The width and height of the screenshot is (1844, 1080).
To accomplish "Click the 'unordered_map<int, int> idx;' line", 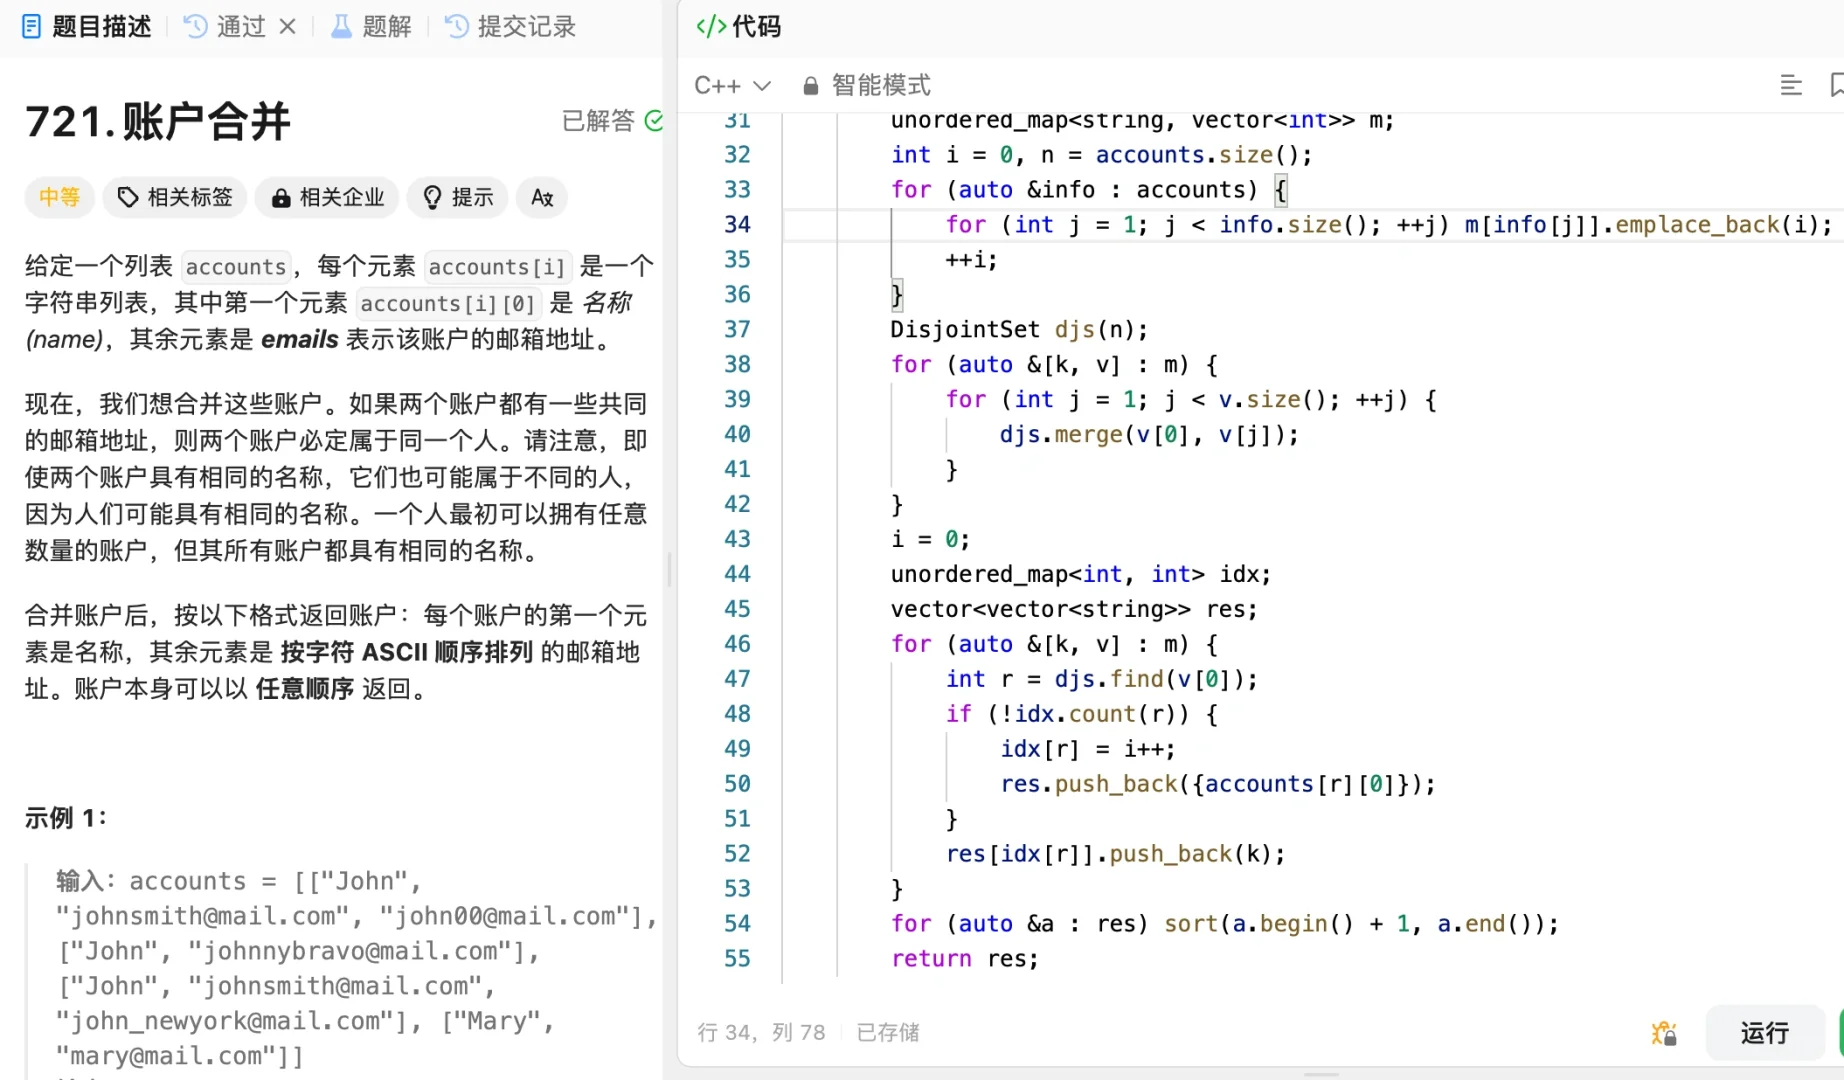I will point(1080,574).
